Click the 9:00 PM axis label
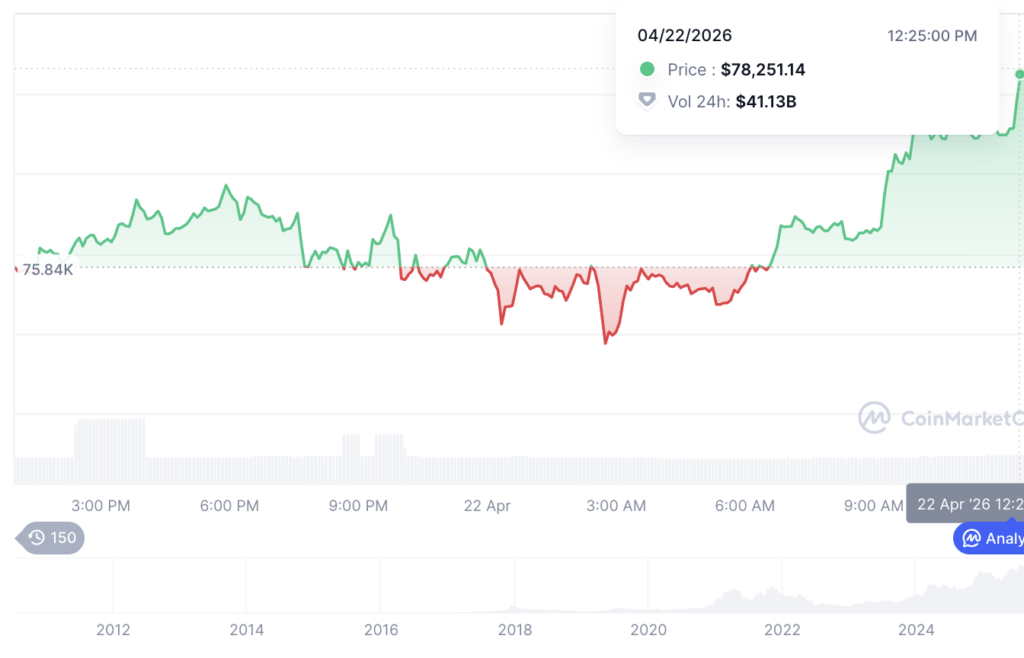Image resolution: width=1024 pixels, height=658 pixels. click(x=358, y=506)
